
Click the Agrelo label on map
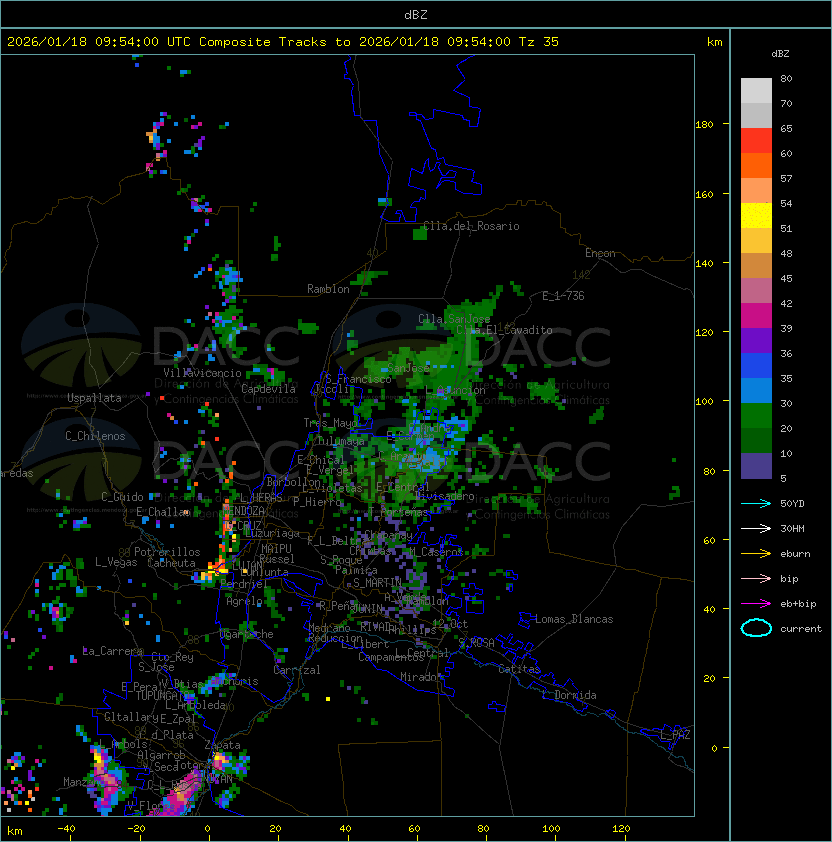click(244, 601)
